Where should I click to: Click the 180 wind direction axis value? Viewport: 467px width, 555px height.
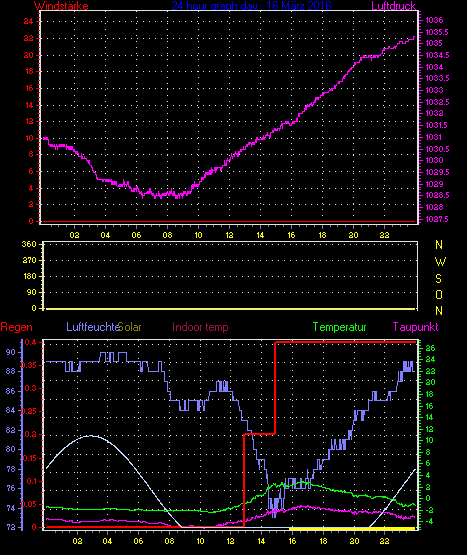point(29,276)
